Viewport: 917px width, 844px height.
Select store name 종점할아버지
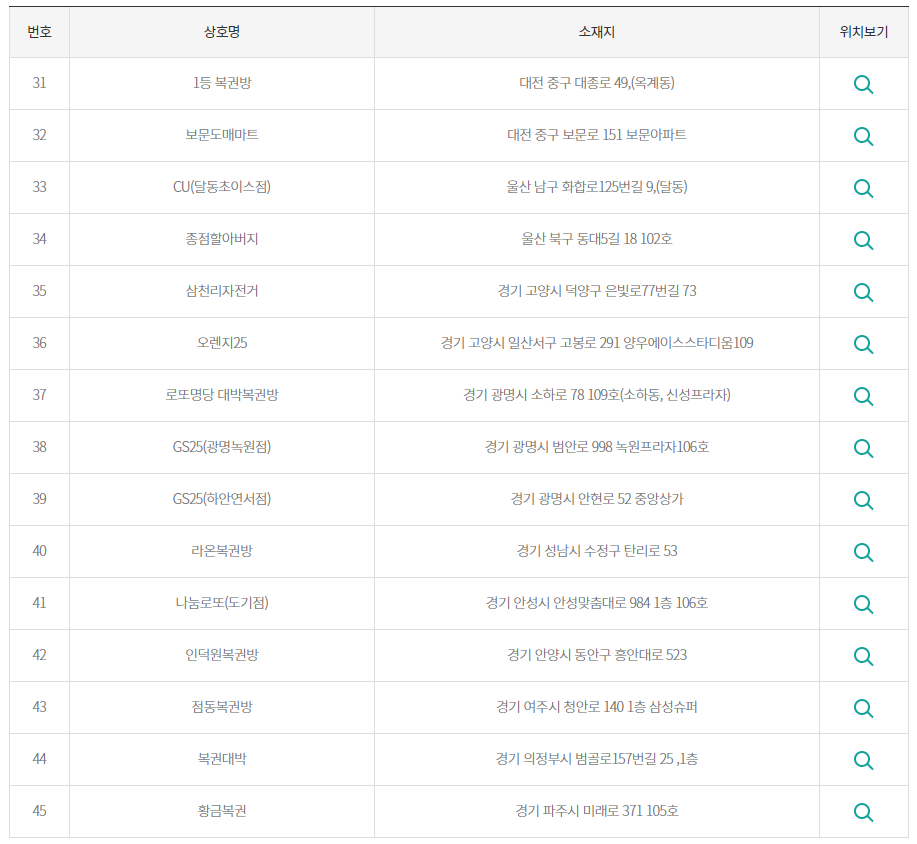coord(222,239)
